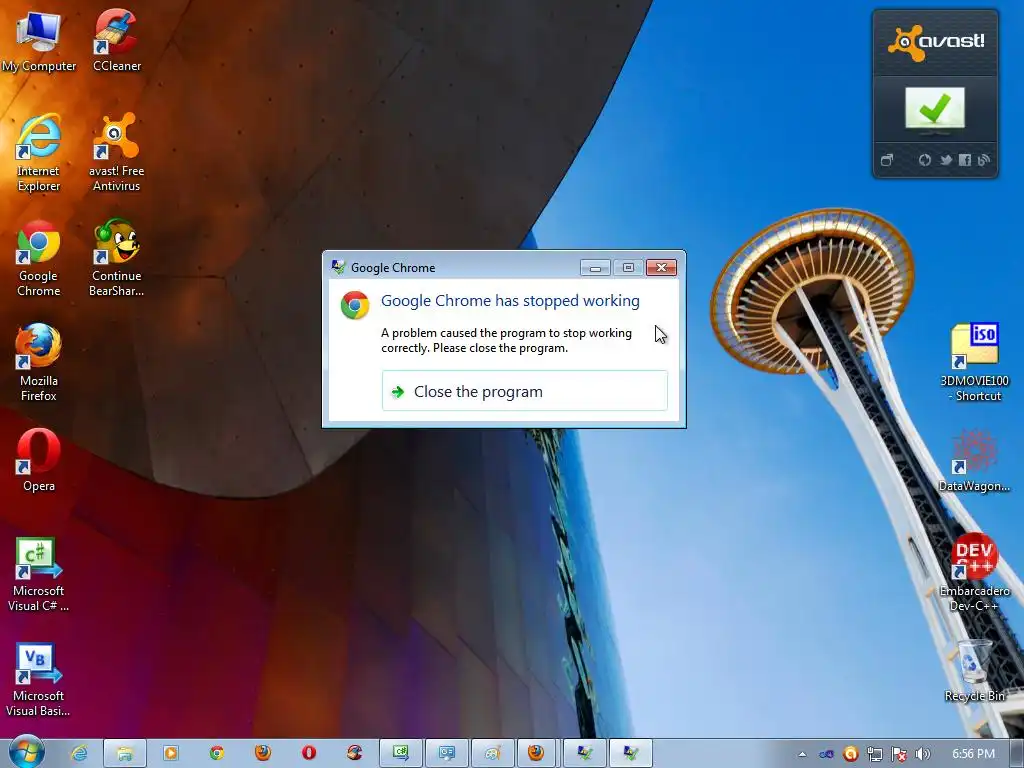
Task: Select the DataWagon desktop shortcut
Action: tap(974, 460)
